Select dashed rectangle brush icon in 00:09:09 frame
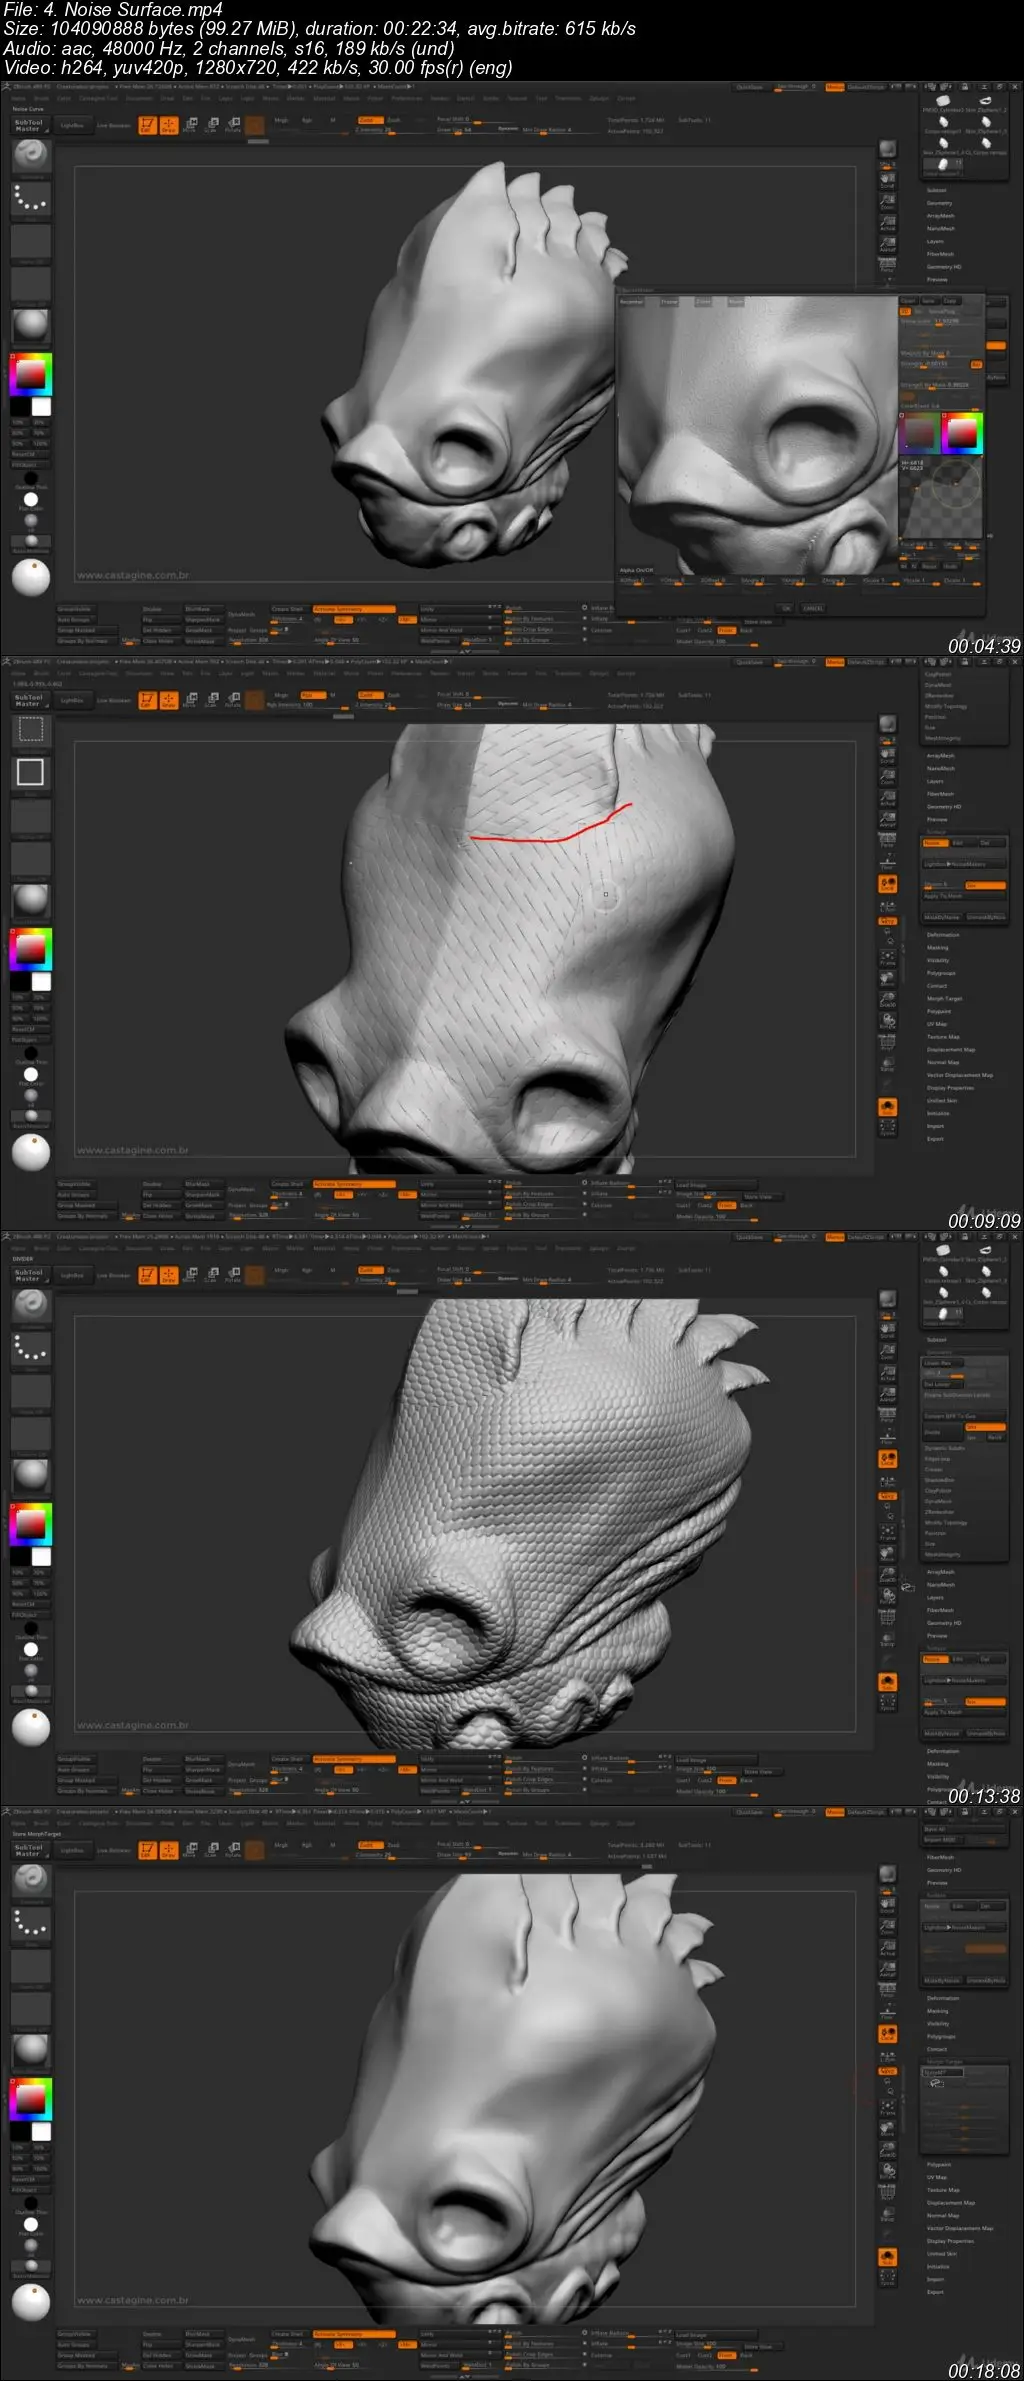Viewport: 1024px width, 2381px height. 31,729
